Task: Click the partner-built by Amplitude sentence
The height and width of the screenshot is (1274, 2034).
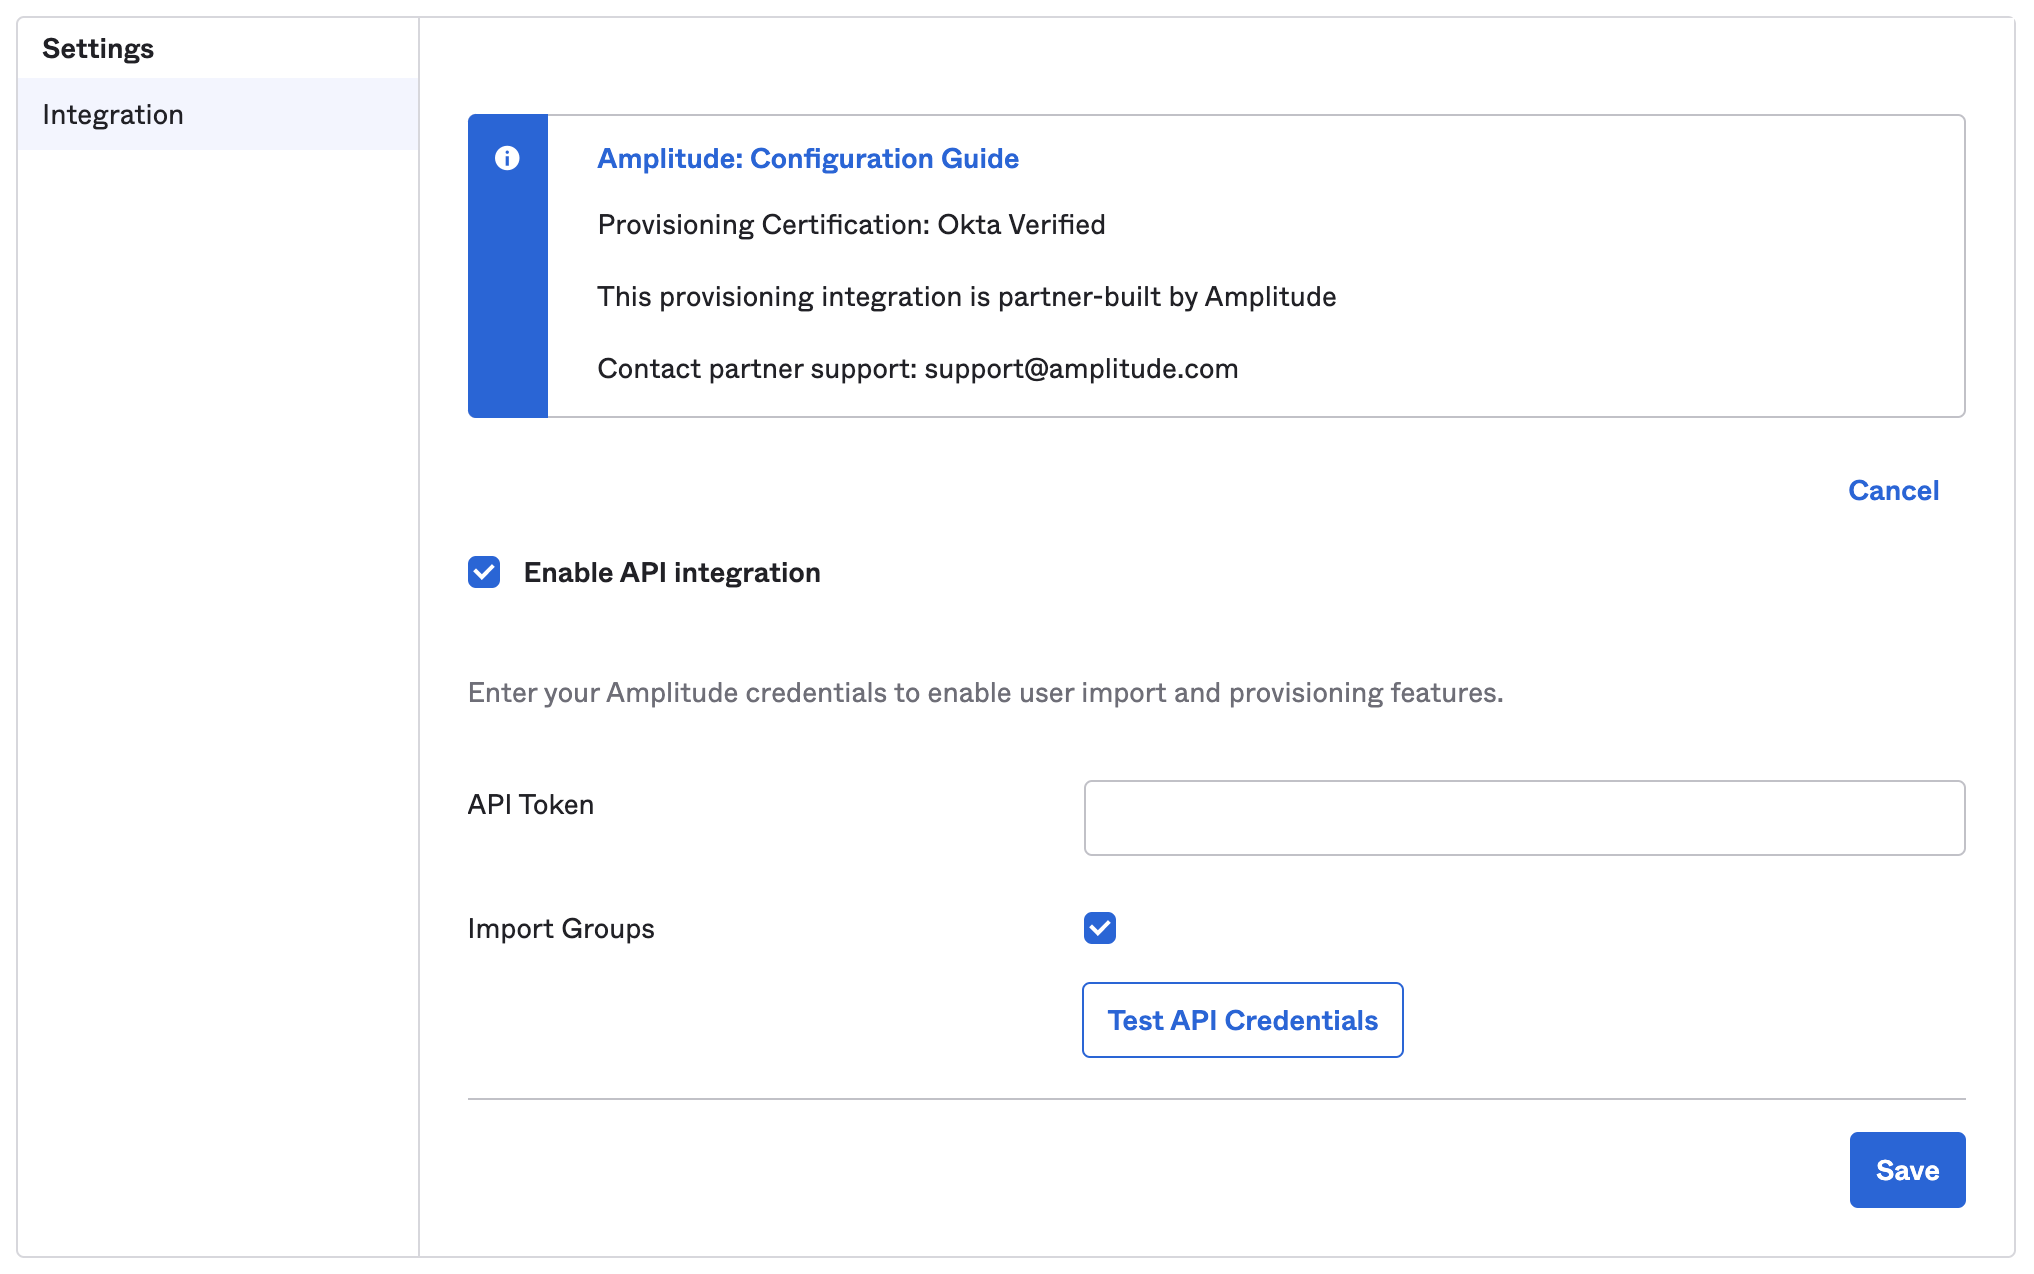Action: [x=966, y=297]
